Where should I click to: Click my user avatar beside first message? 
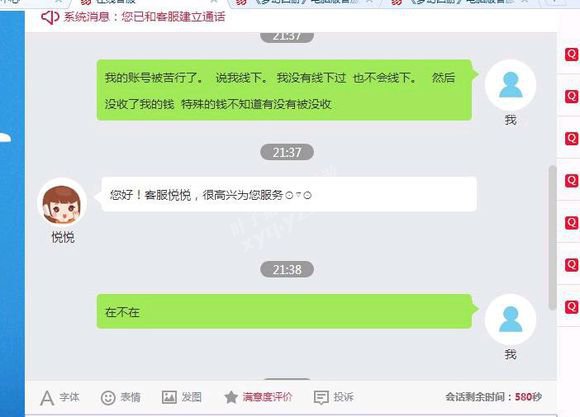click(510, 85)
